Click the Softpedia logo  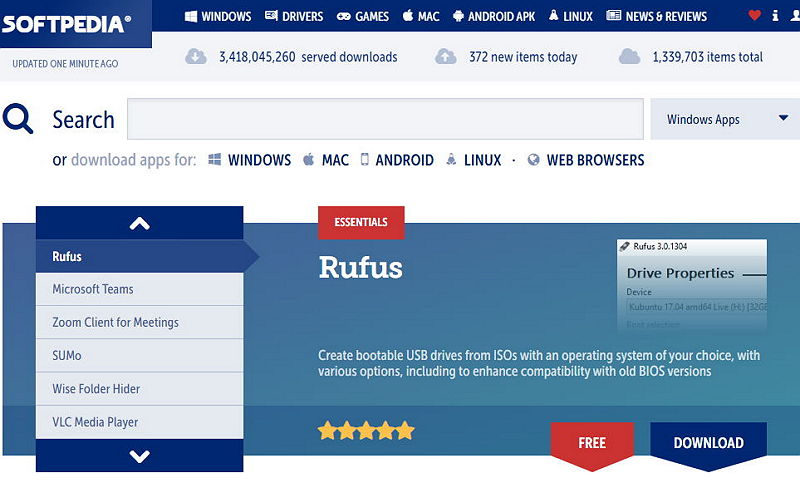tap(66, 24)
